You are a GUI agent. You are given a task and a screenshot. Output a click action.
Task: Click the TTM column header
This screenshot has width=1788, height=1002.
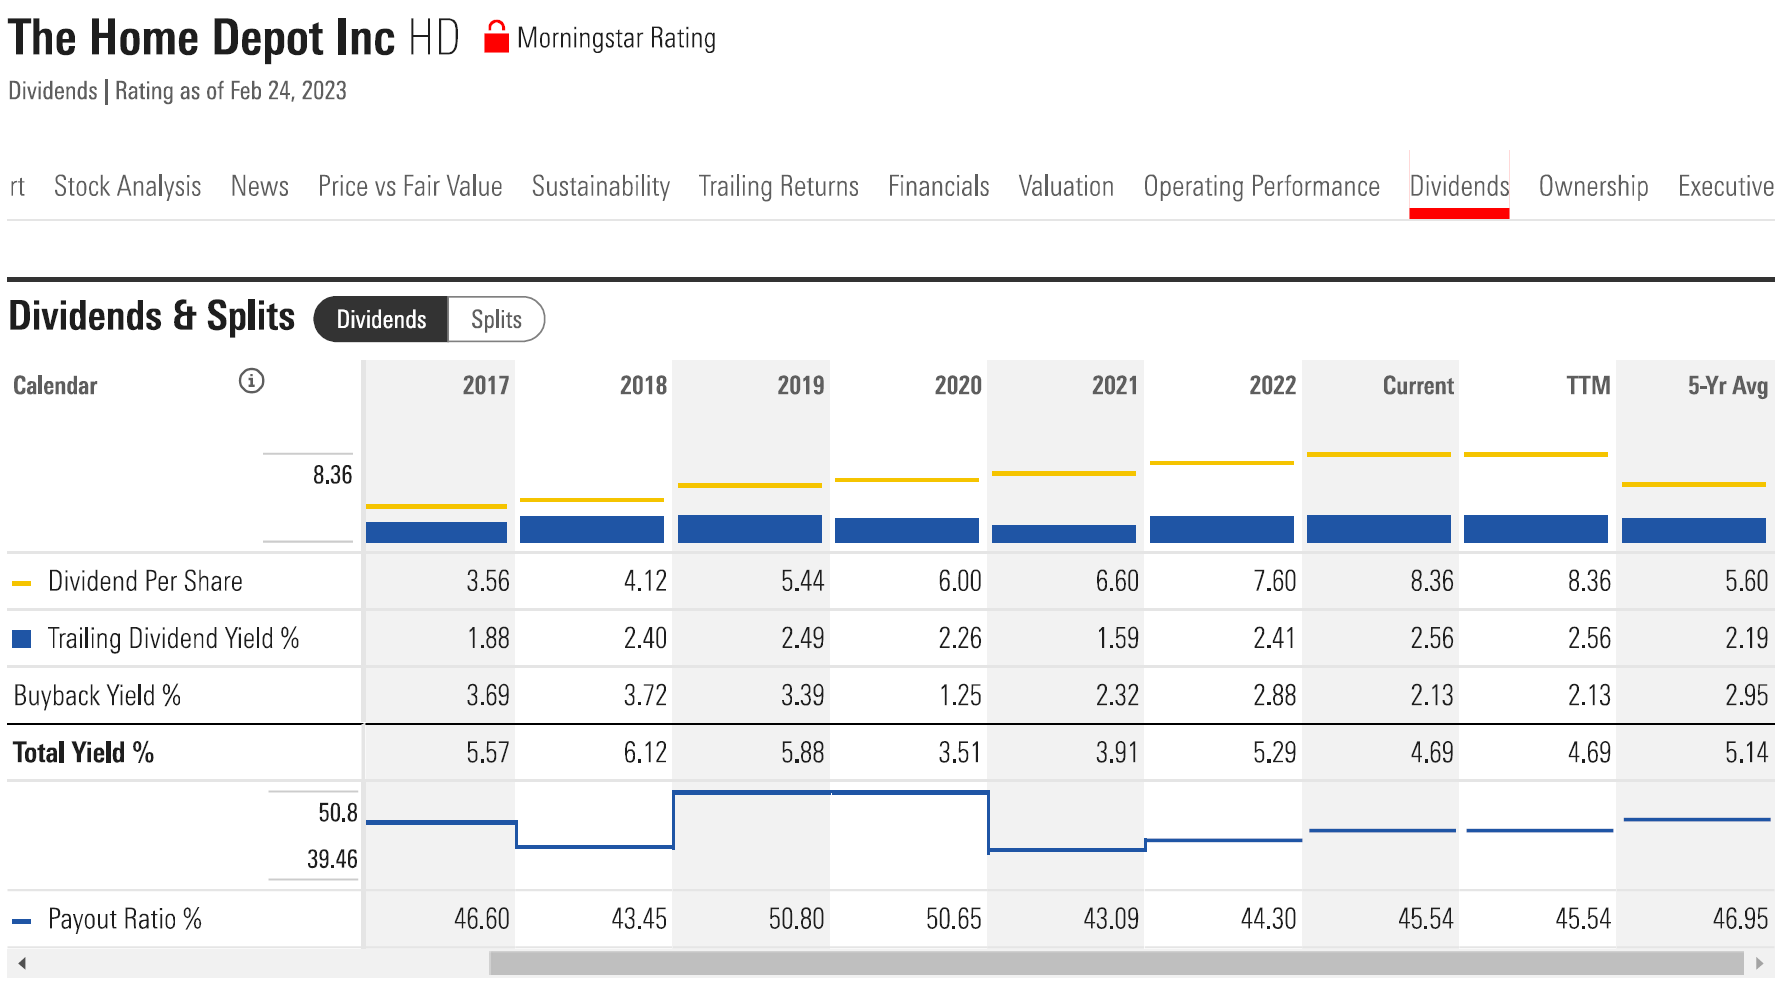point(1588,386)
